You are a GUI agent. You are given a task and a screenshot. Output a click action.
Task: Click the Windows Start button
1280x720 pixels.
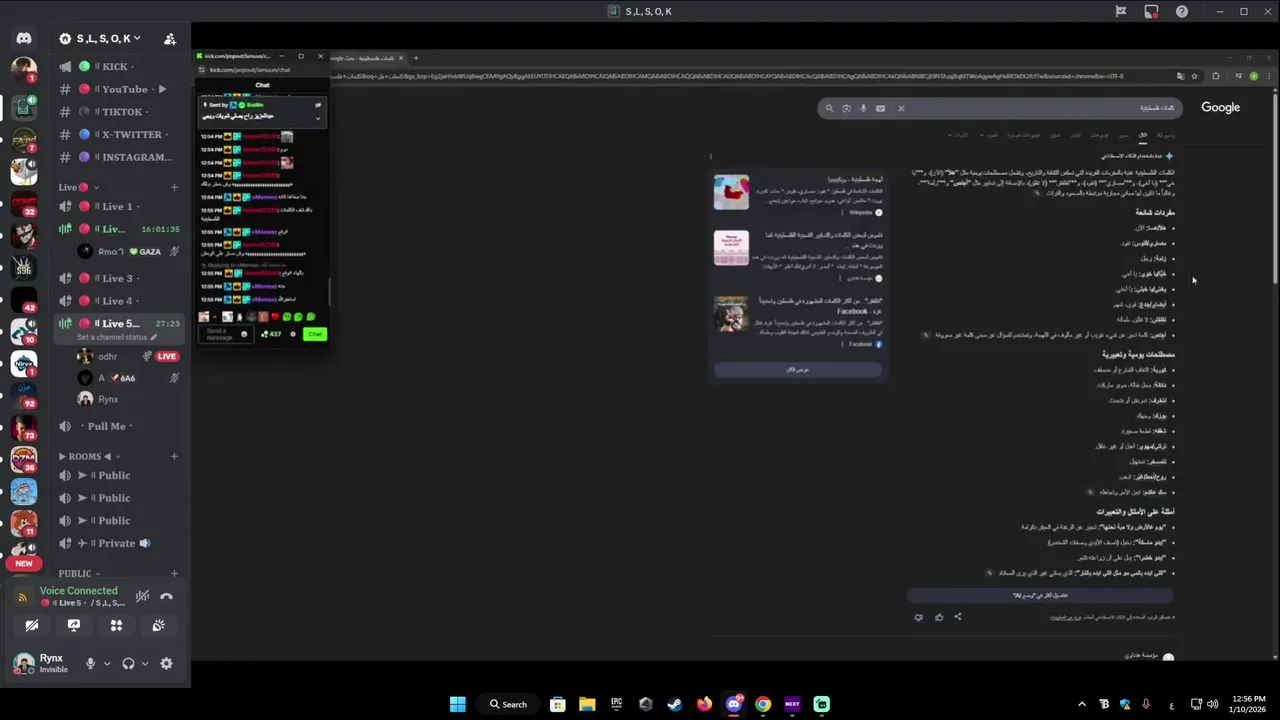[x=458, y=704]
